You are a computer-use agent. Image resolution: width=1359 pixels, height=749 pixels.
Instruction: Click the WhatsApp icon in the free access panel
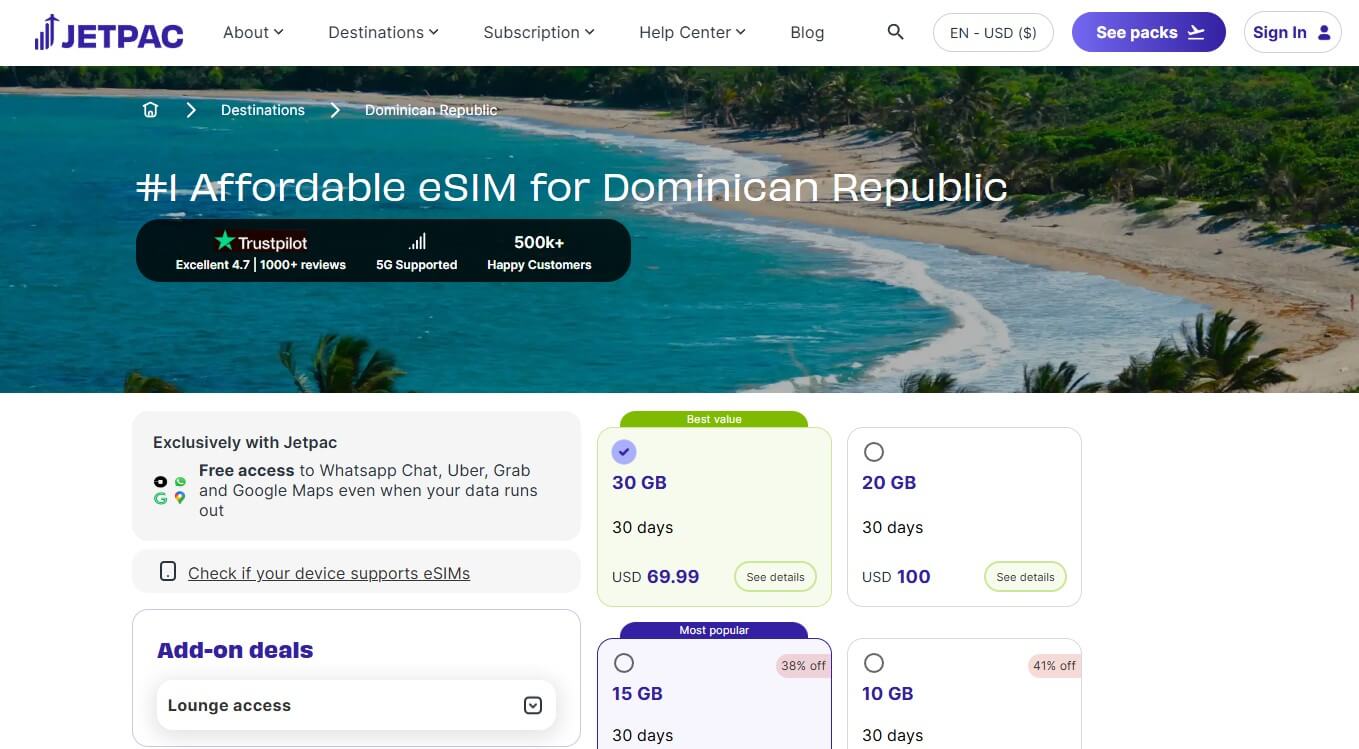(180, 482)
